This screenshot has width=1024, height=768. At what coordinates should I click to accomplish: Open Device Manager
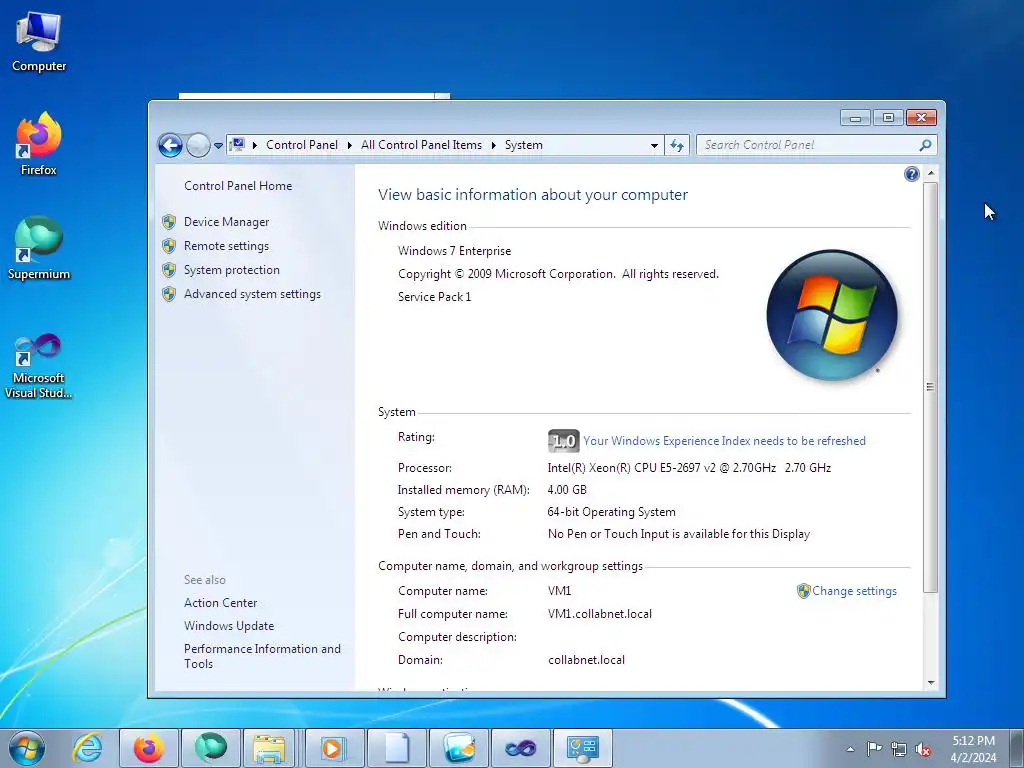click(x=226, y=222)
